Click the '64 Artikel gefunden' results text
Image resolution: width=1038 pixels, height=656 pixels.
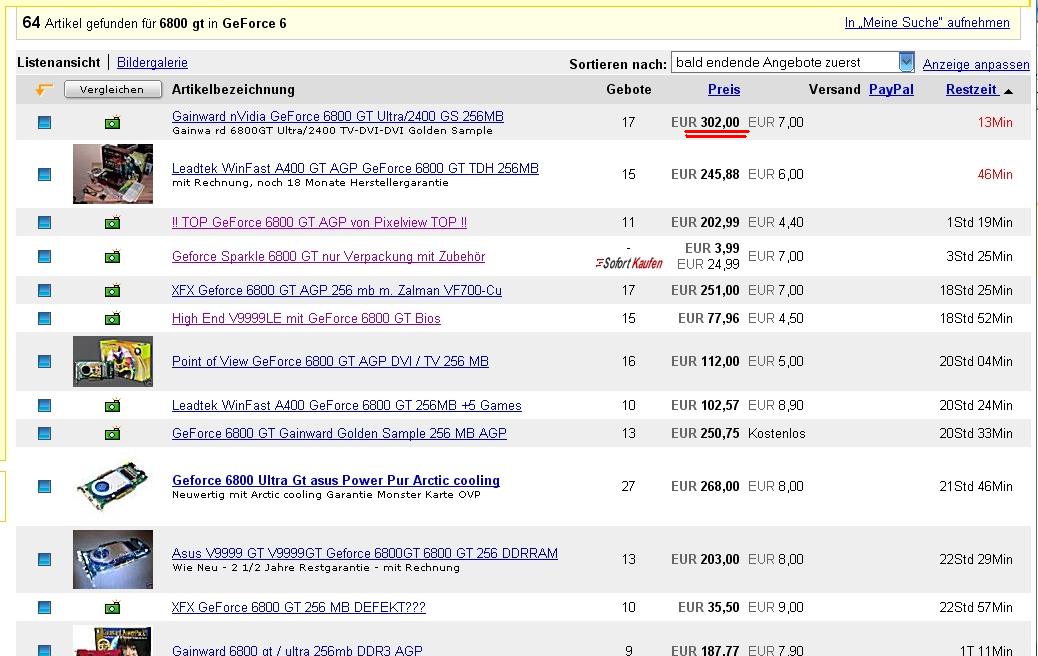[154, 23]
